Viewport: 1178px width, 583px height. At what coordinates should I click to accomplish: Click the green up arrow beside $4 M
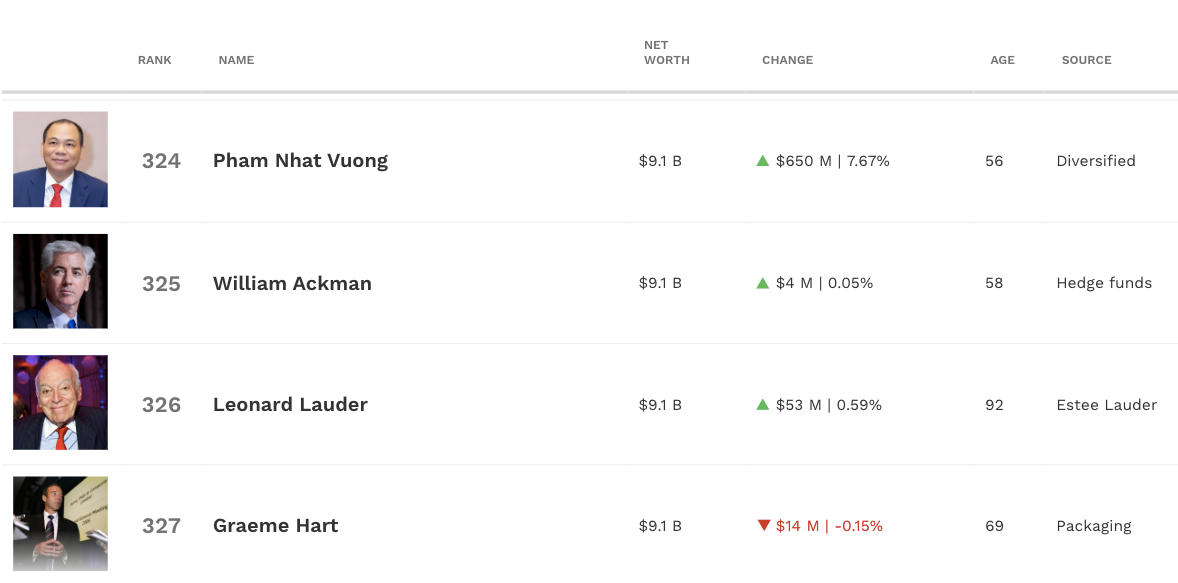[763, 283]
